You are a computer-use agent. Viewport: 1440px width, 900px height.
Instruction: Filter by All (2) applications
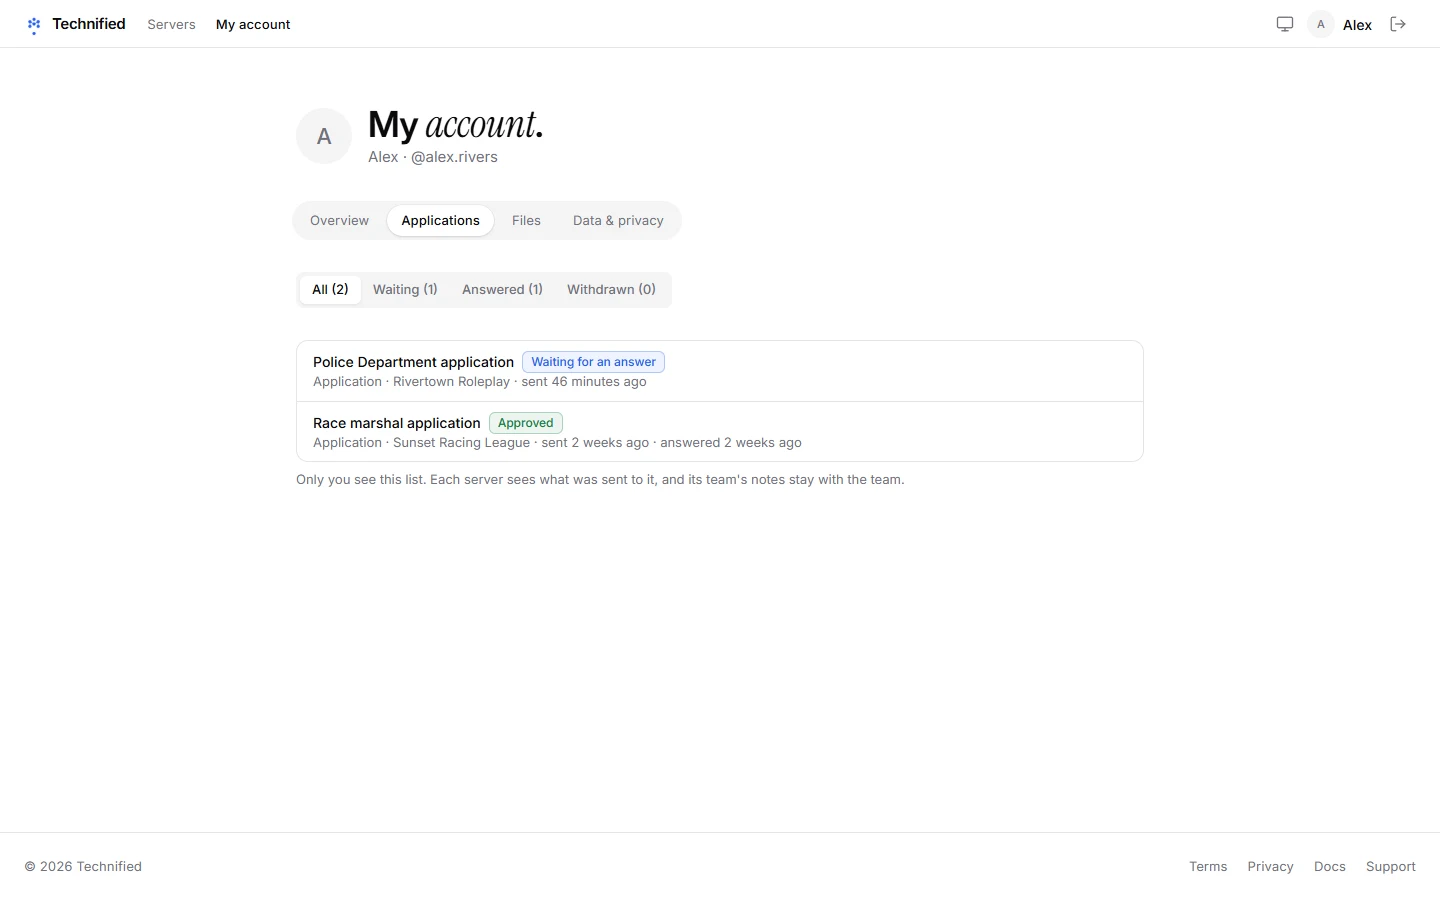click(x=330, y=289)
